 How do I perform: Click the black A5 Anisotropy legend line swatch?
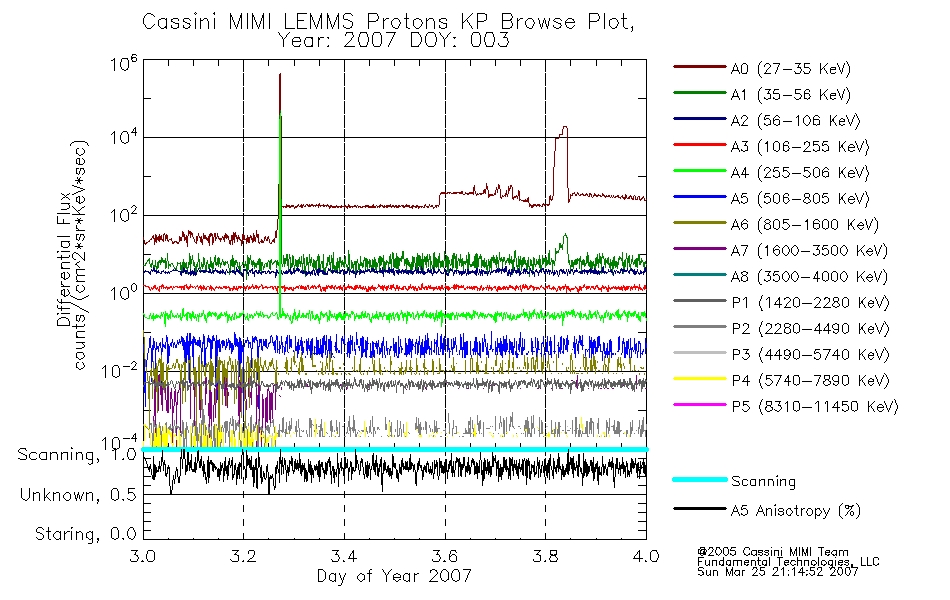700,508
